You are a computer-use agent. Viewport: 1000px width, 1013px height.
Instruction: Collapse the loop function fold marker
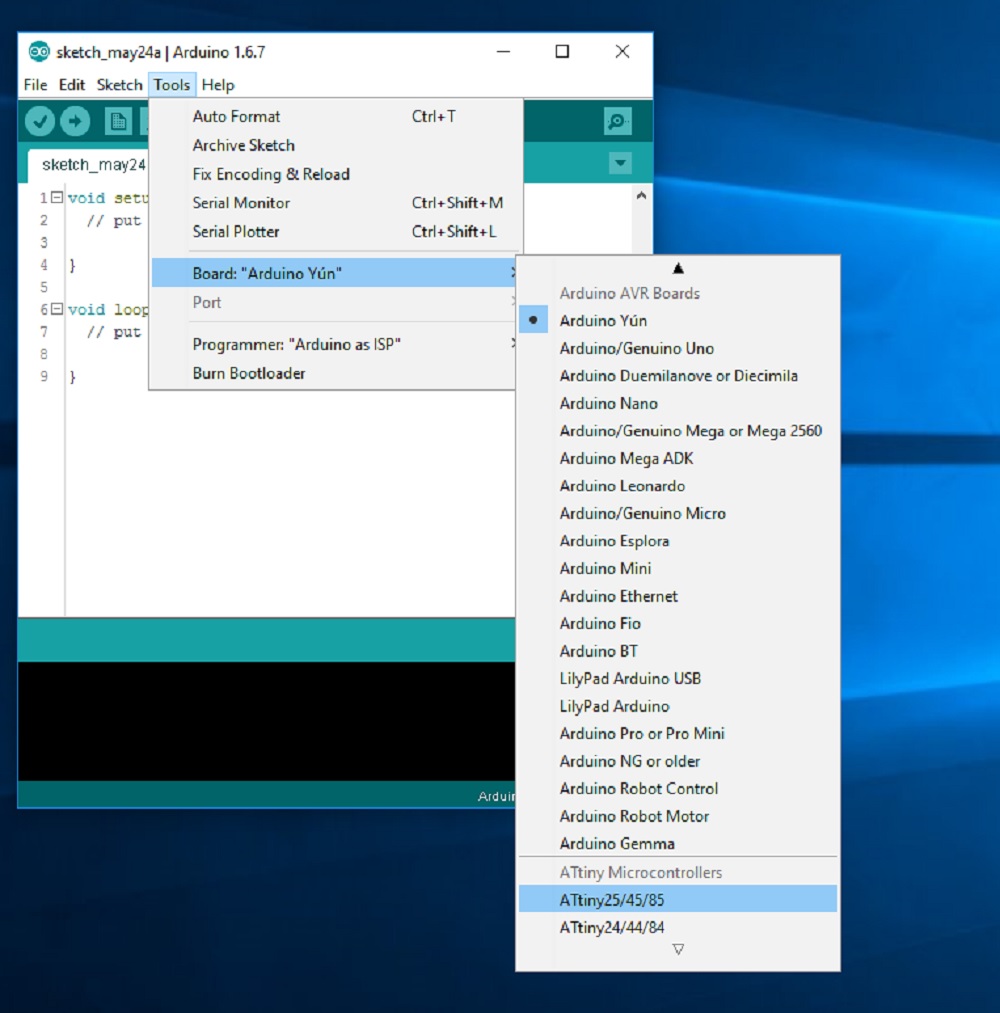click(57, 309)
